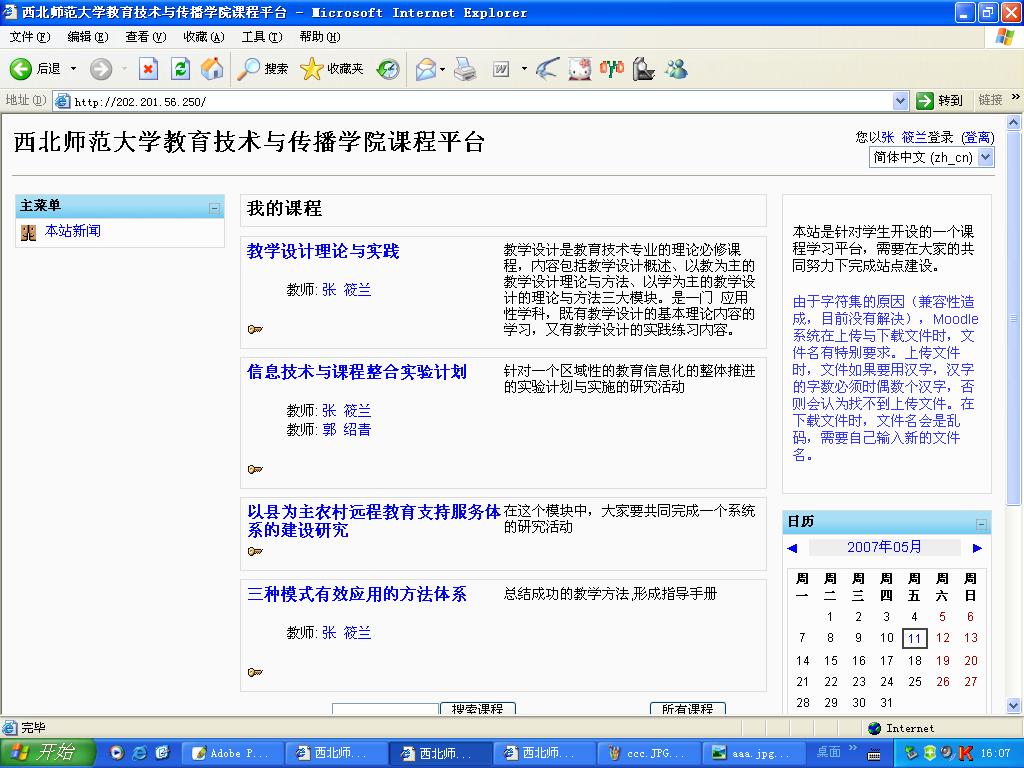Screen dimensions: 1024x768
Task: Click the page icon in address bar
Action: point(63,101)
